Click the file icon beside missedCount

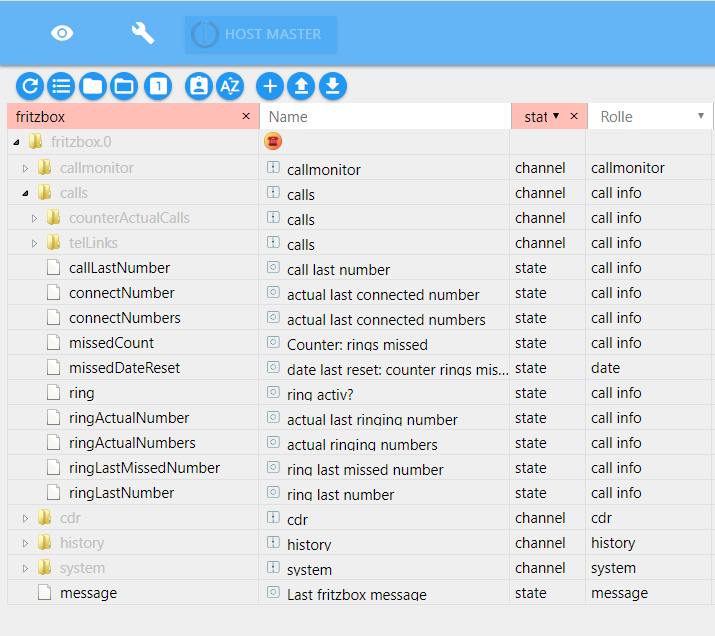(x=53, y=343)
